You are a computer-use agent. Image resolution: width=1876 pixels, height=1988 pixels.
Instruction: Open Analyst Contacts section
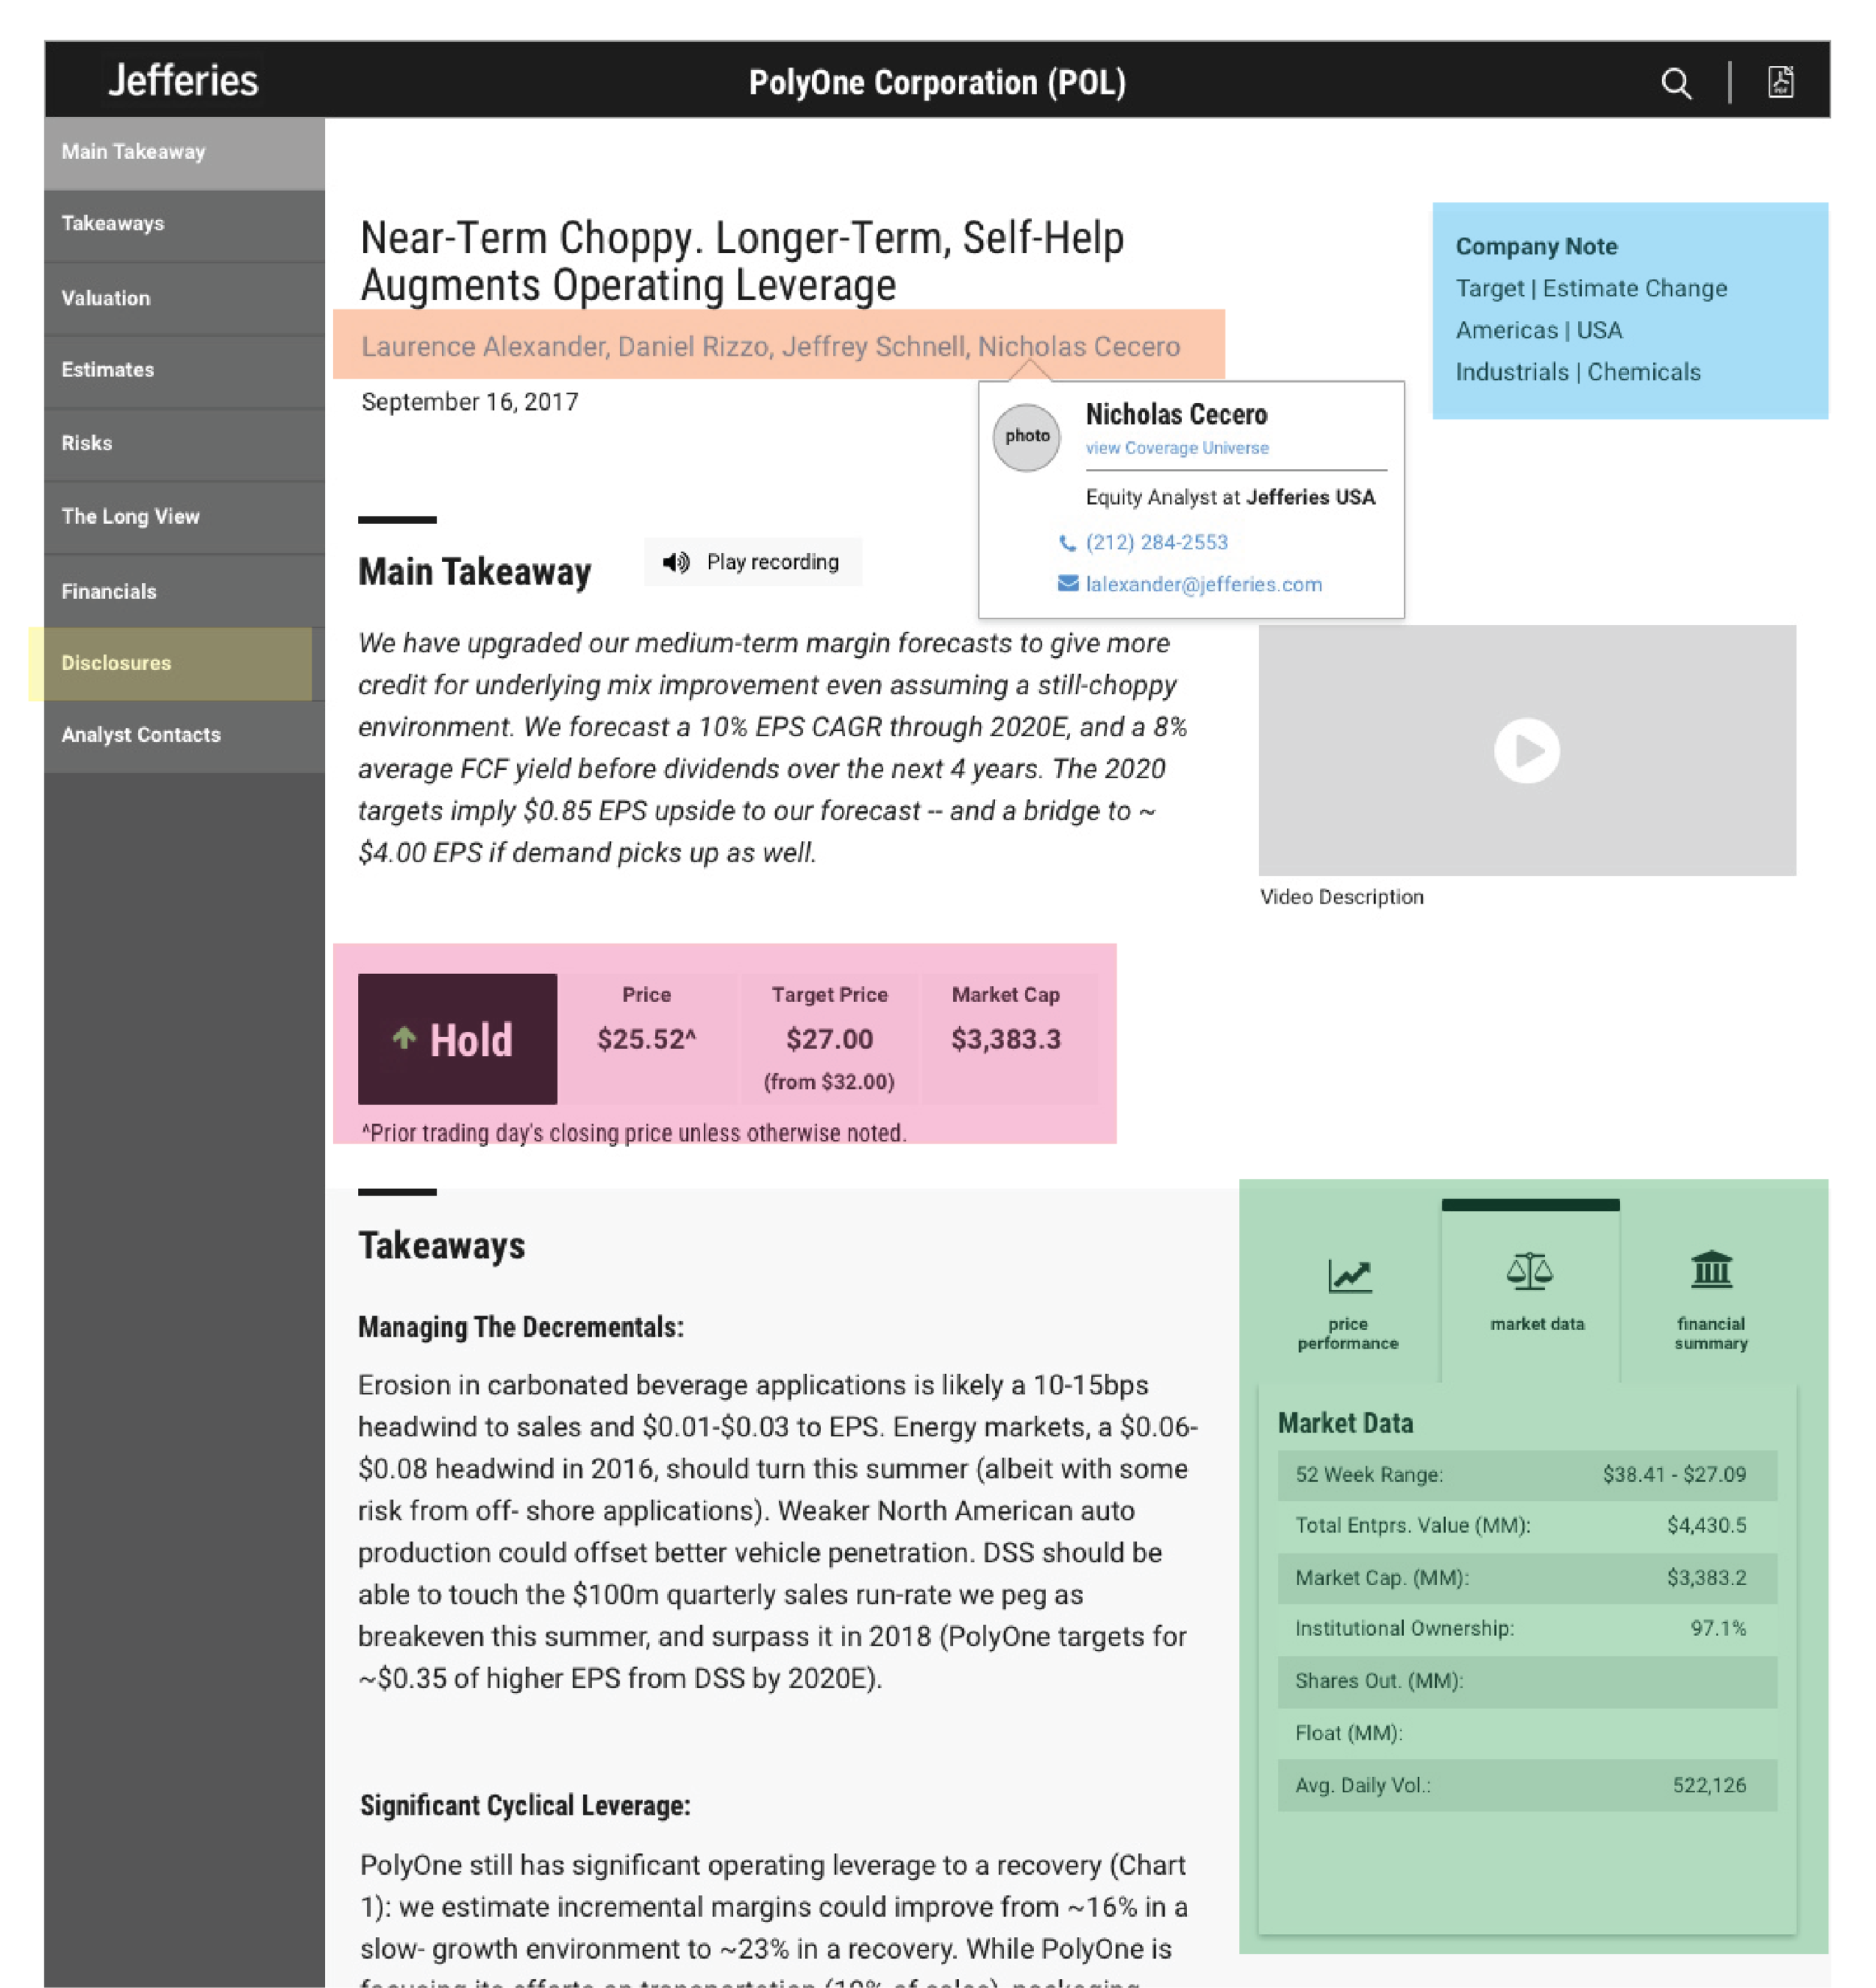point(184,736)
